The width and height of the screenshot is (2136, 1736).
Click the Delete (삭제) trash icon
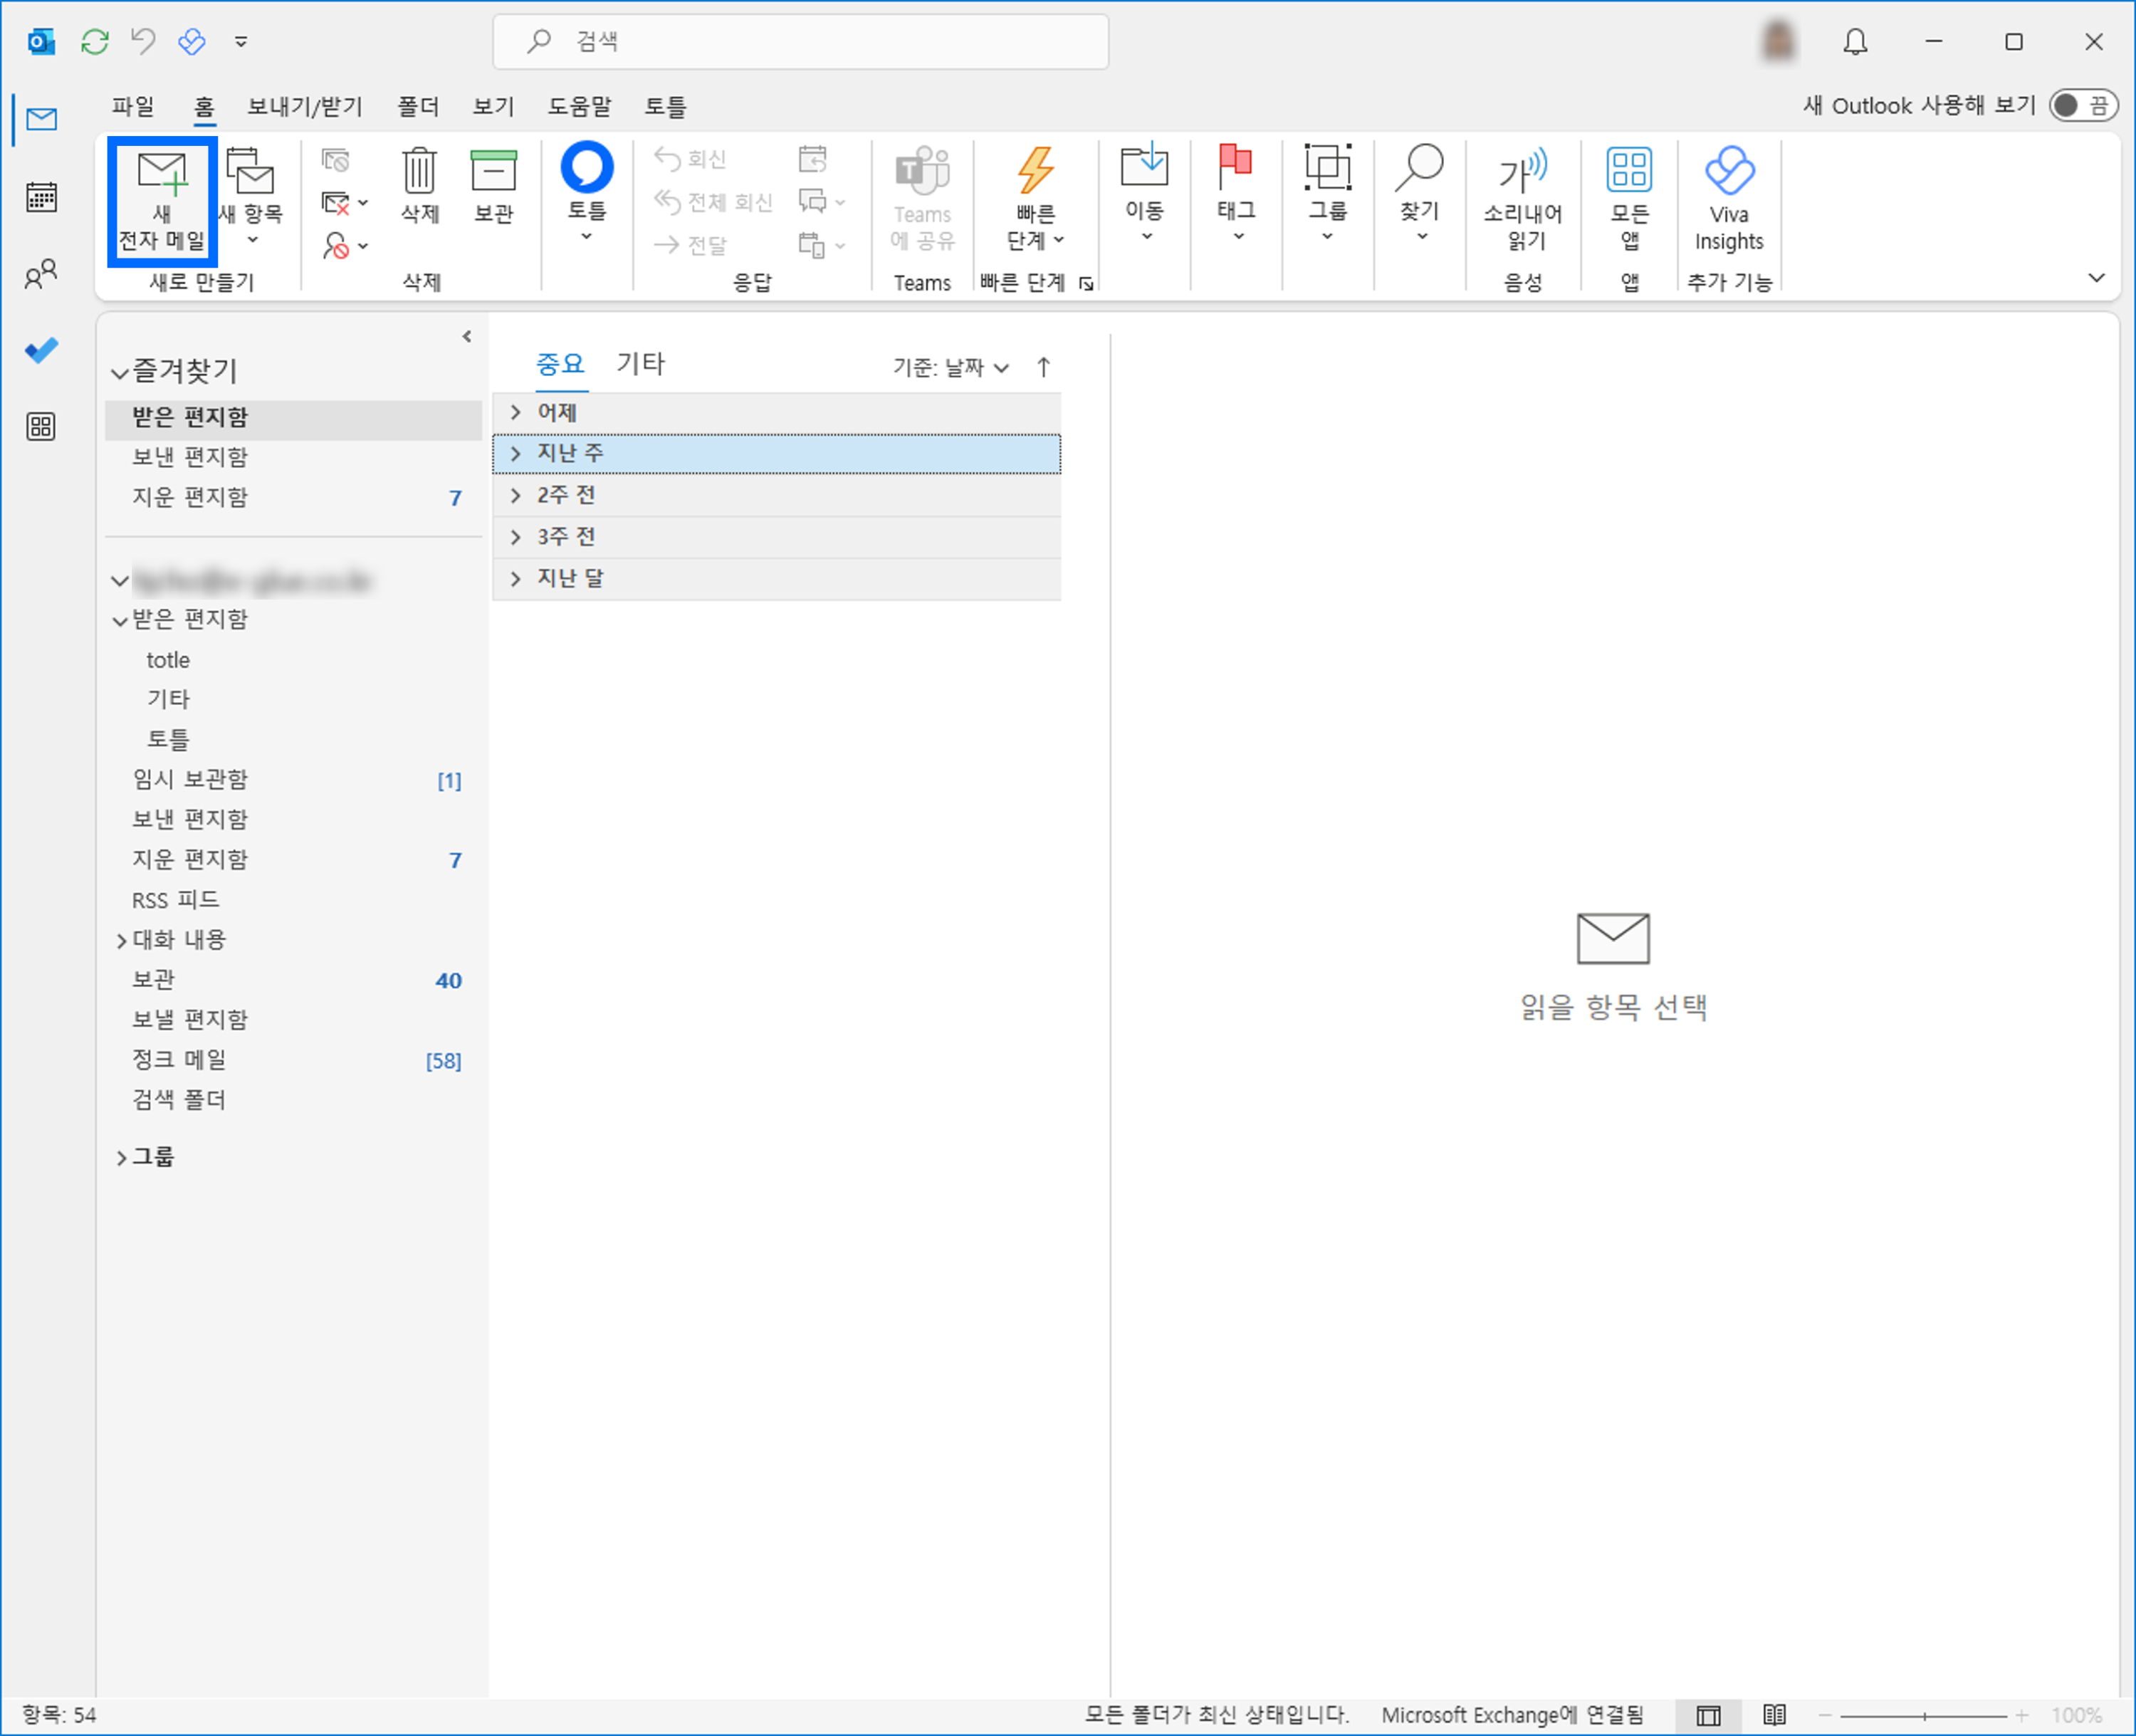pyautogui.click(x=419, y=184)
